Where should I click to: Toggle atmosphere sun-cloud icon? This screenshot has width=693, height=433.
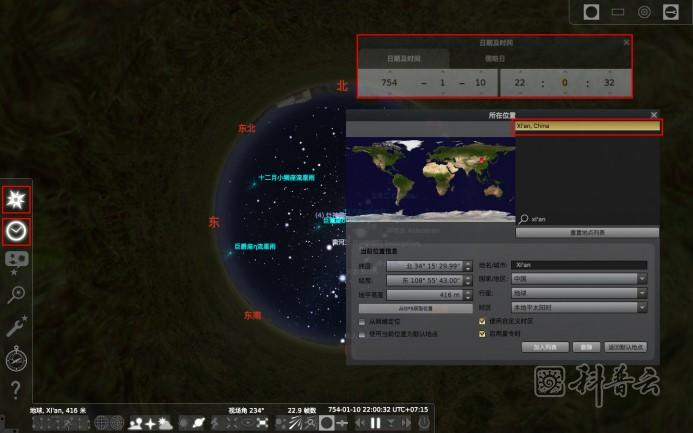[x=165, y=423]
